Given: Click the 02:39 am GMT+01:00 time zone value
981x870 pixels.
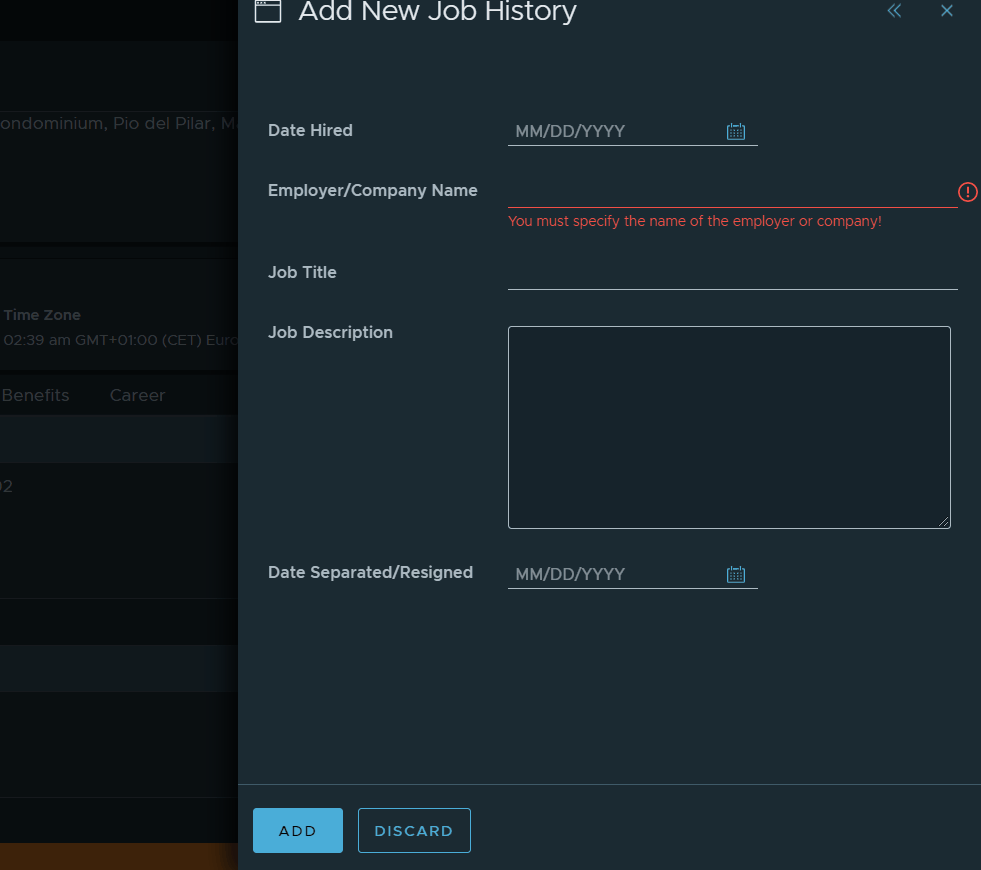Looking at the screenshot, I should point(120,340).
